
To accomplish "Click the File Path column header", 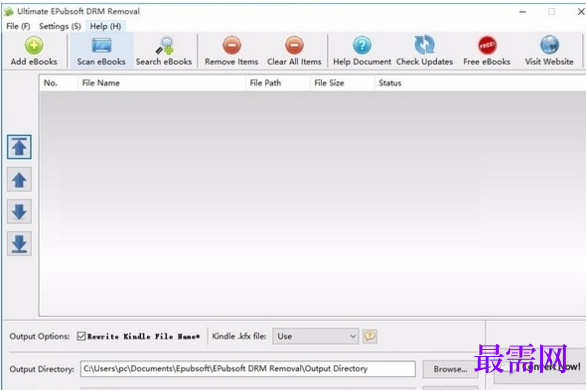I will (278, 83).
